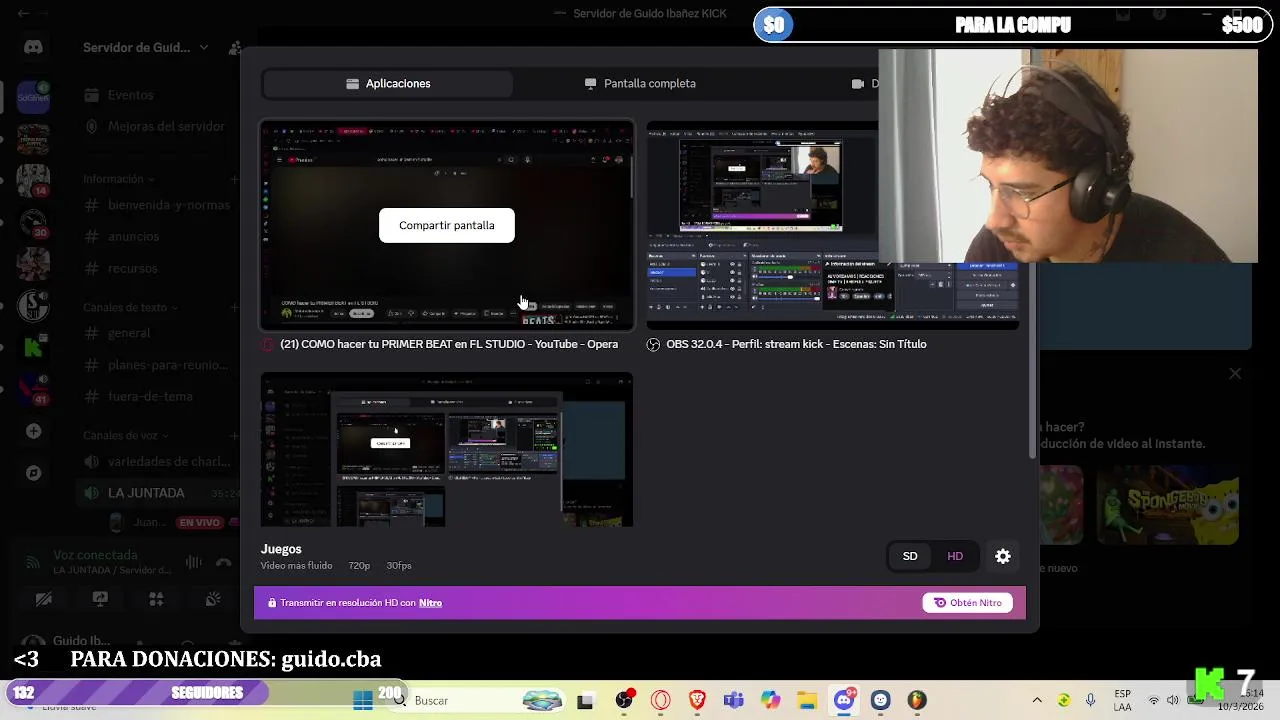Click Nitro link in HD banner
1280x720 pixels.
point(430,603)
